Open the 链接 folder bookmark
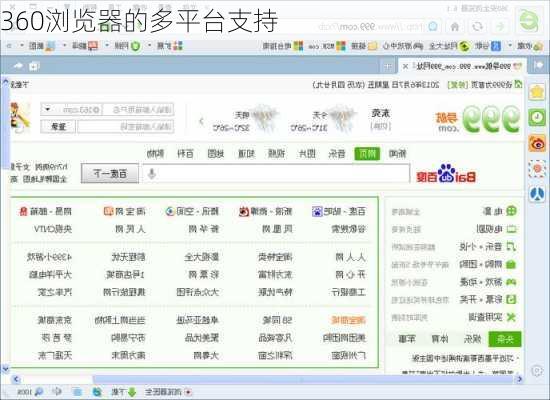 point(364,46)
